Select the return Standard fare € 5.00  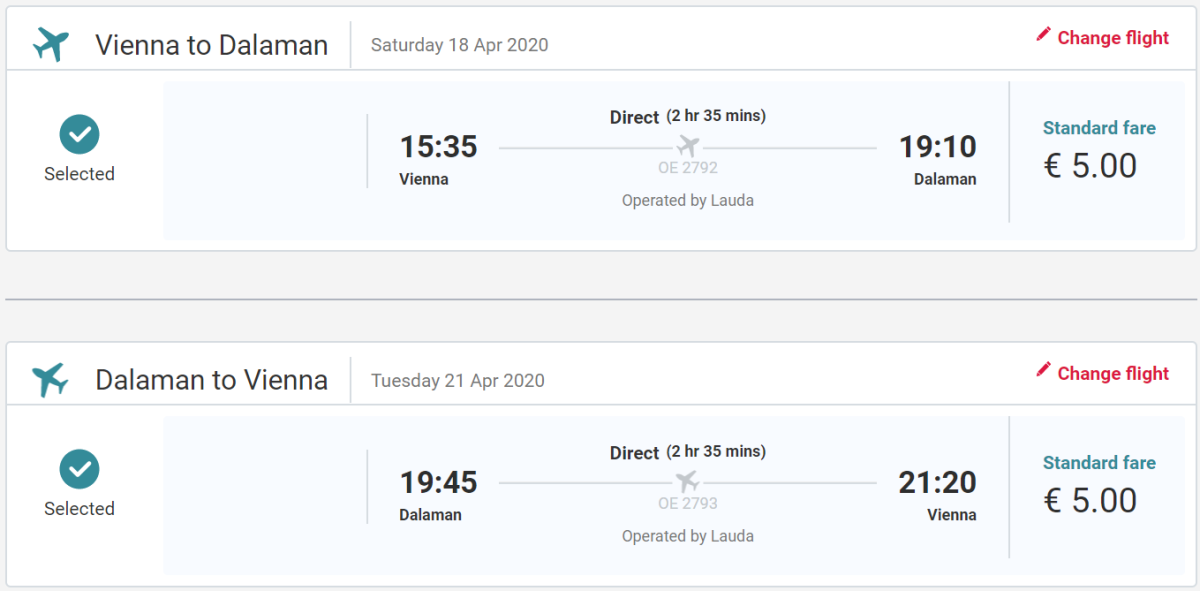[1097, 487]
